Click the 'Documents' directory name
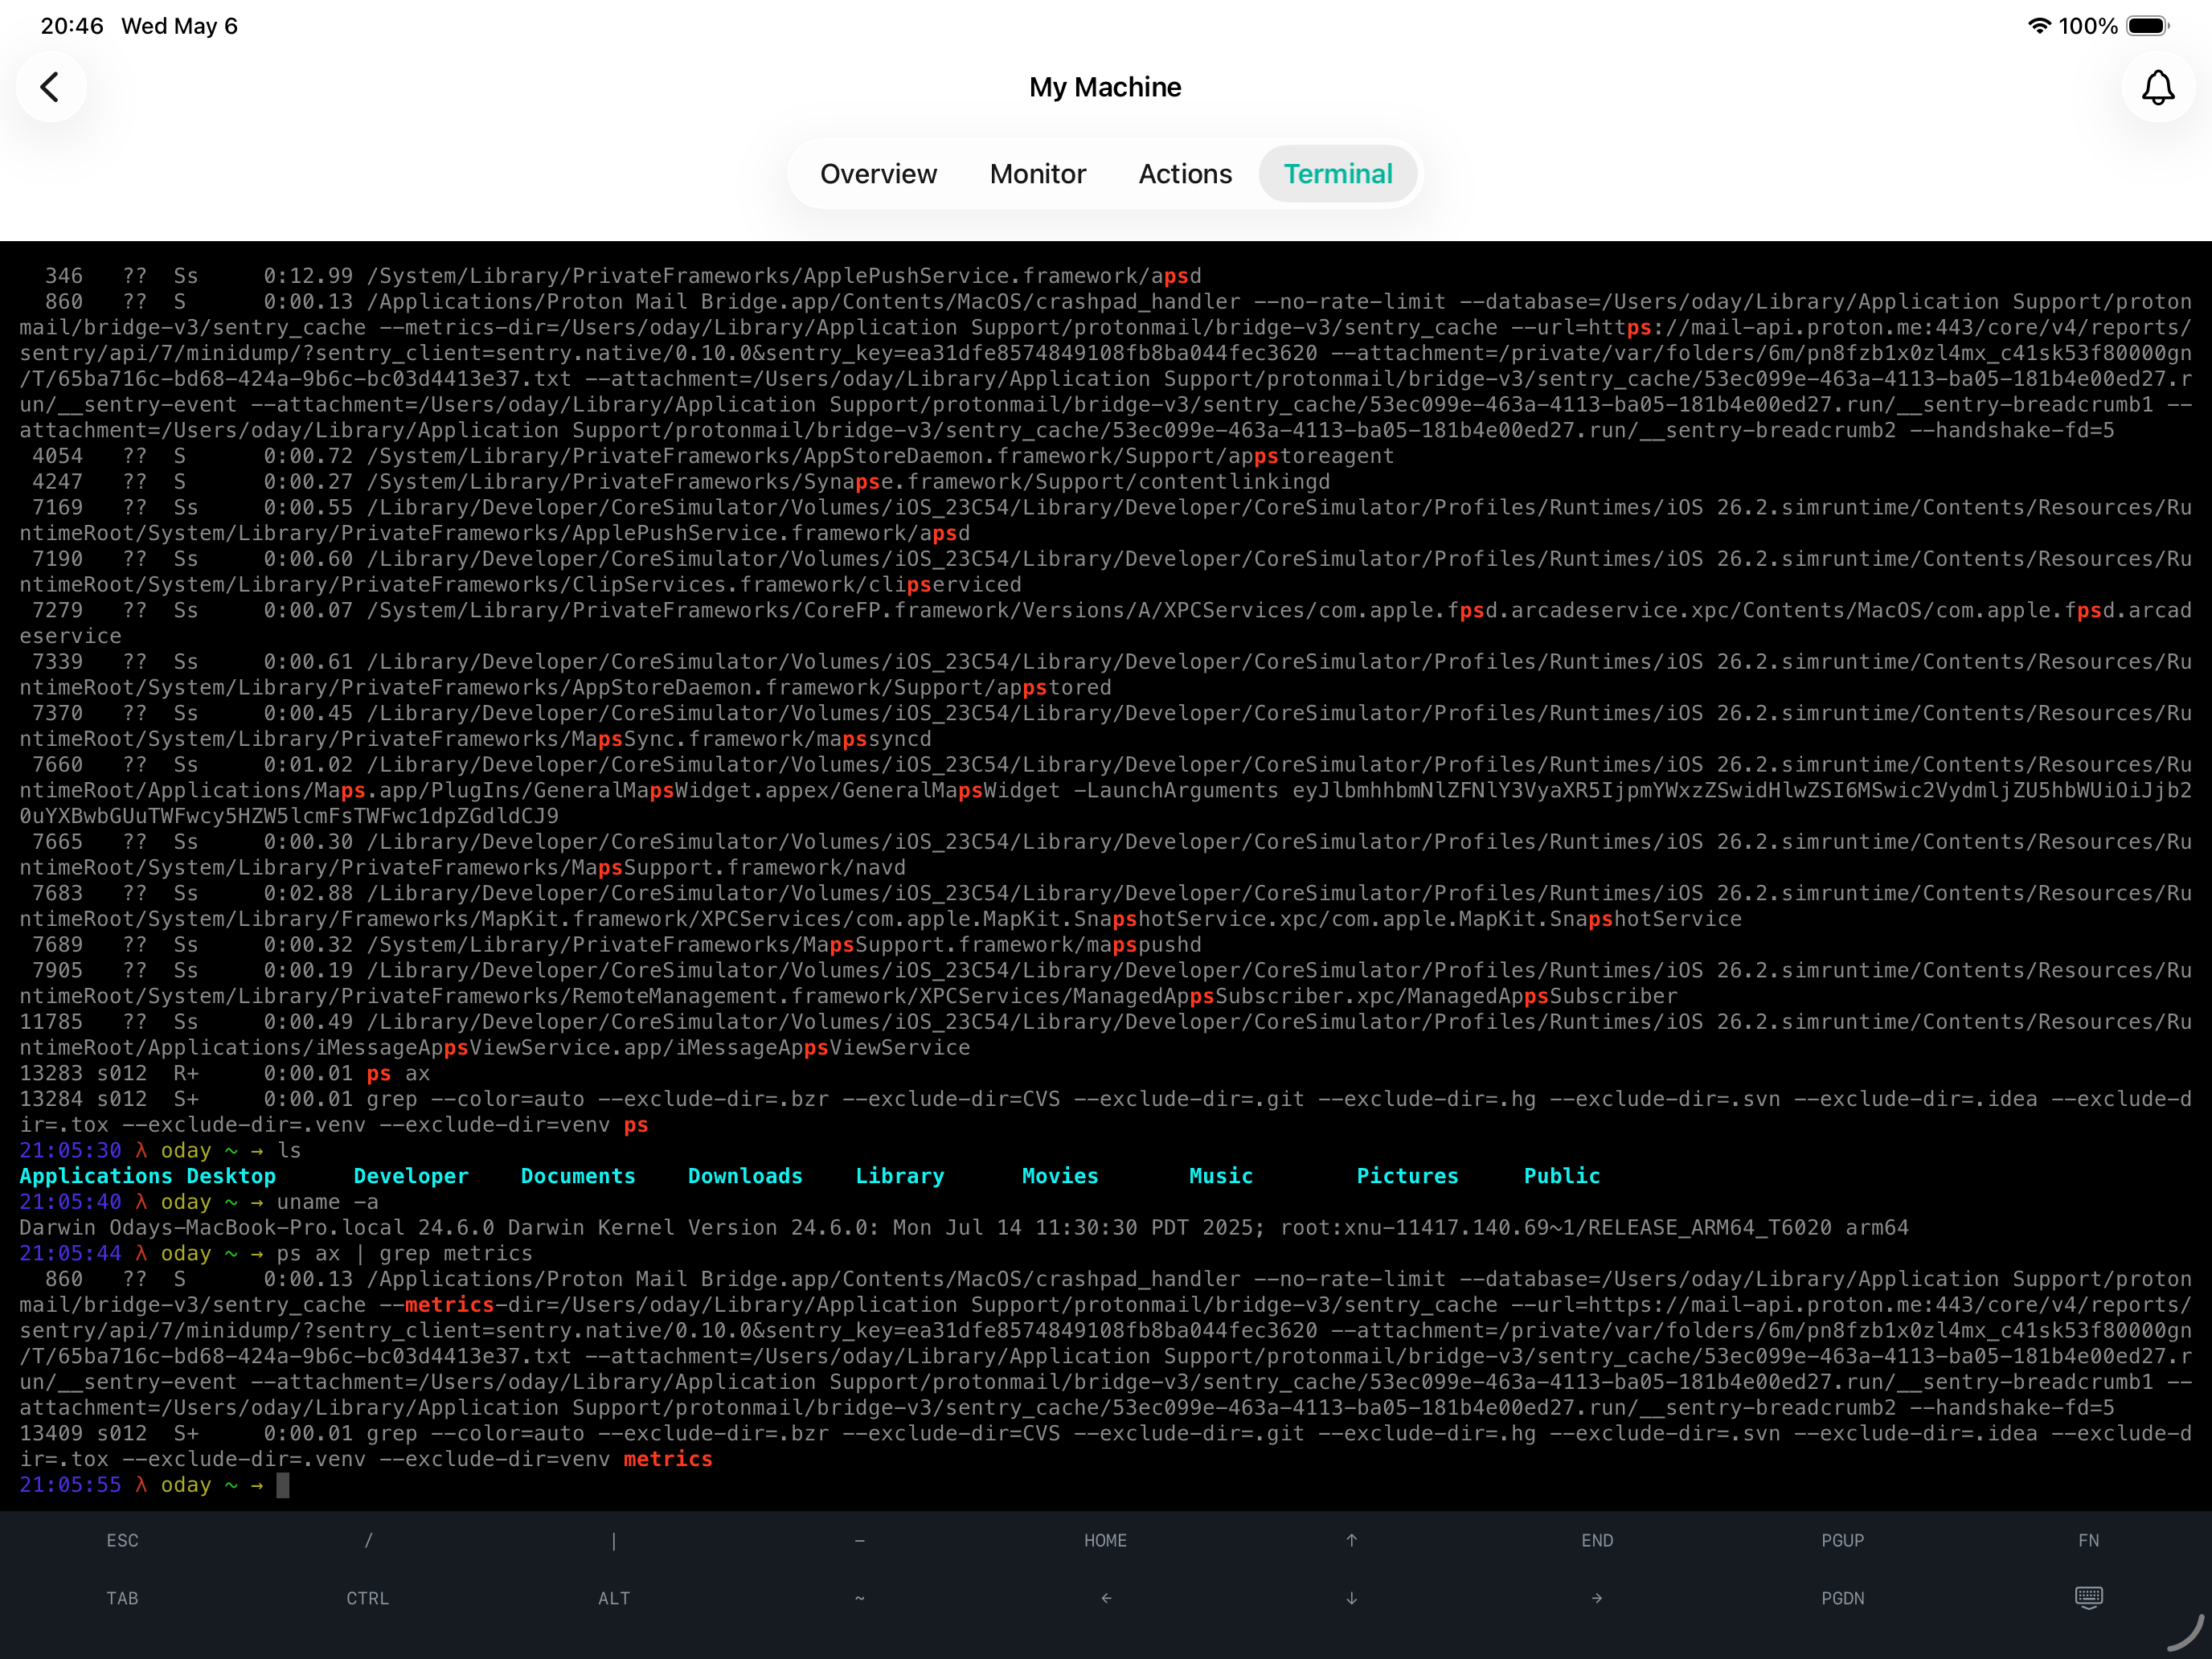2212x1659 pixels. pos(578,1176)
